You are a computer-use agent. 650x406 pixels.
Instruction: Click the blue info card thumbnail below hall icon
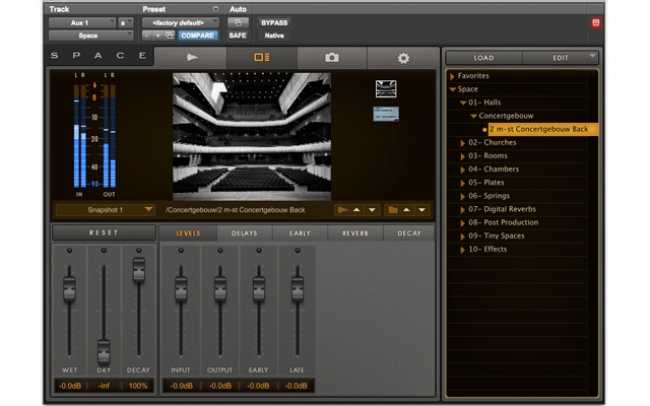pyautogui.click(x=386, y=114)
